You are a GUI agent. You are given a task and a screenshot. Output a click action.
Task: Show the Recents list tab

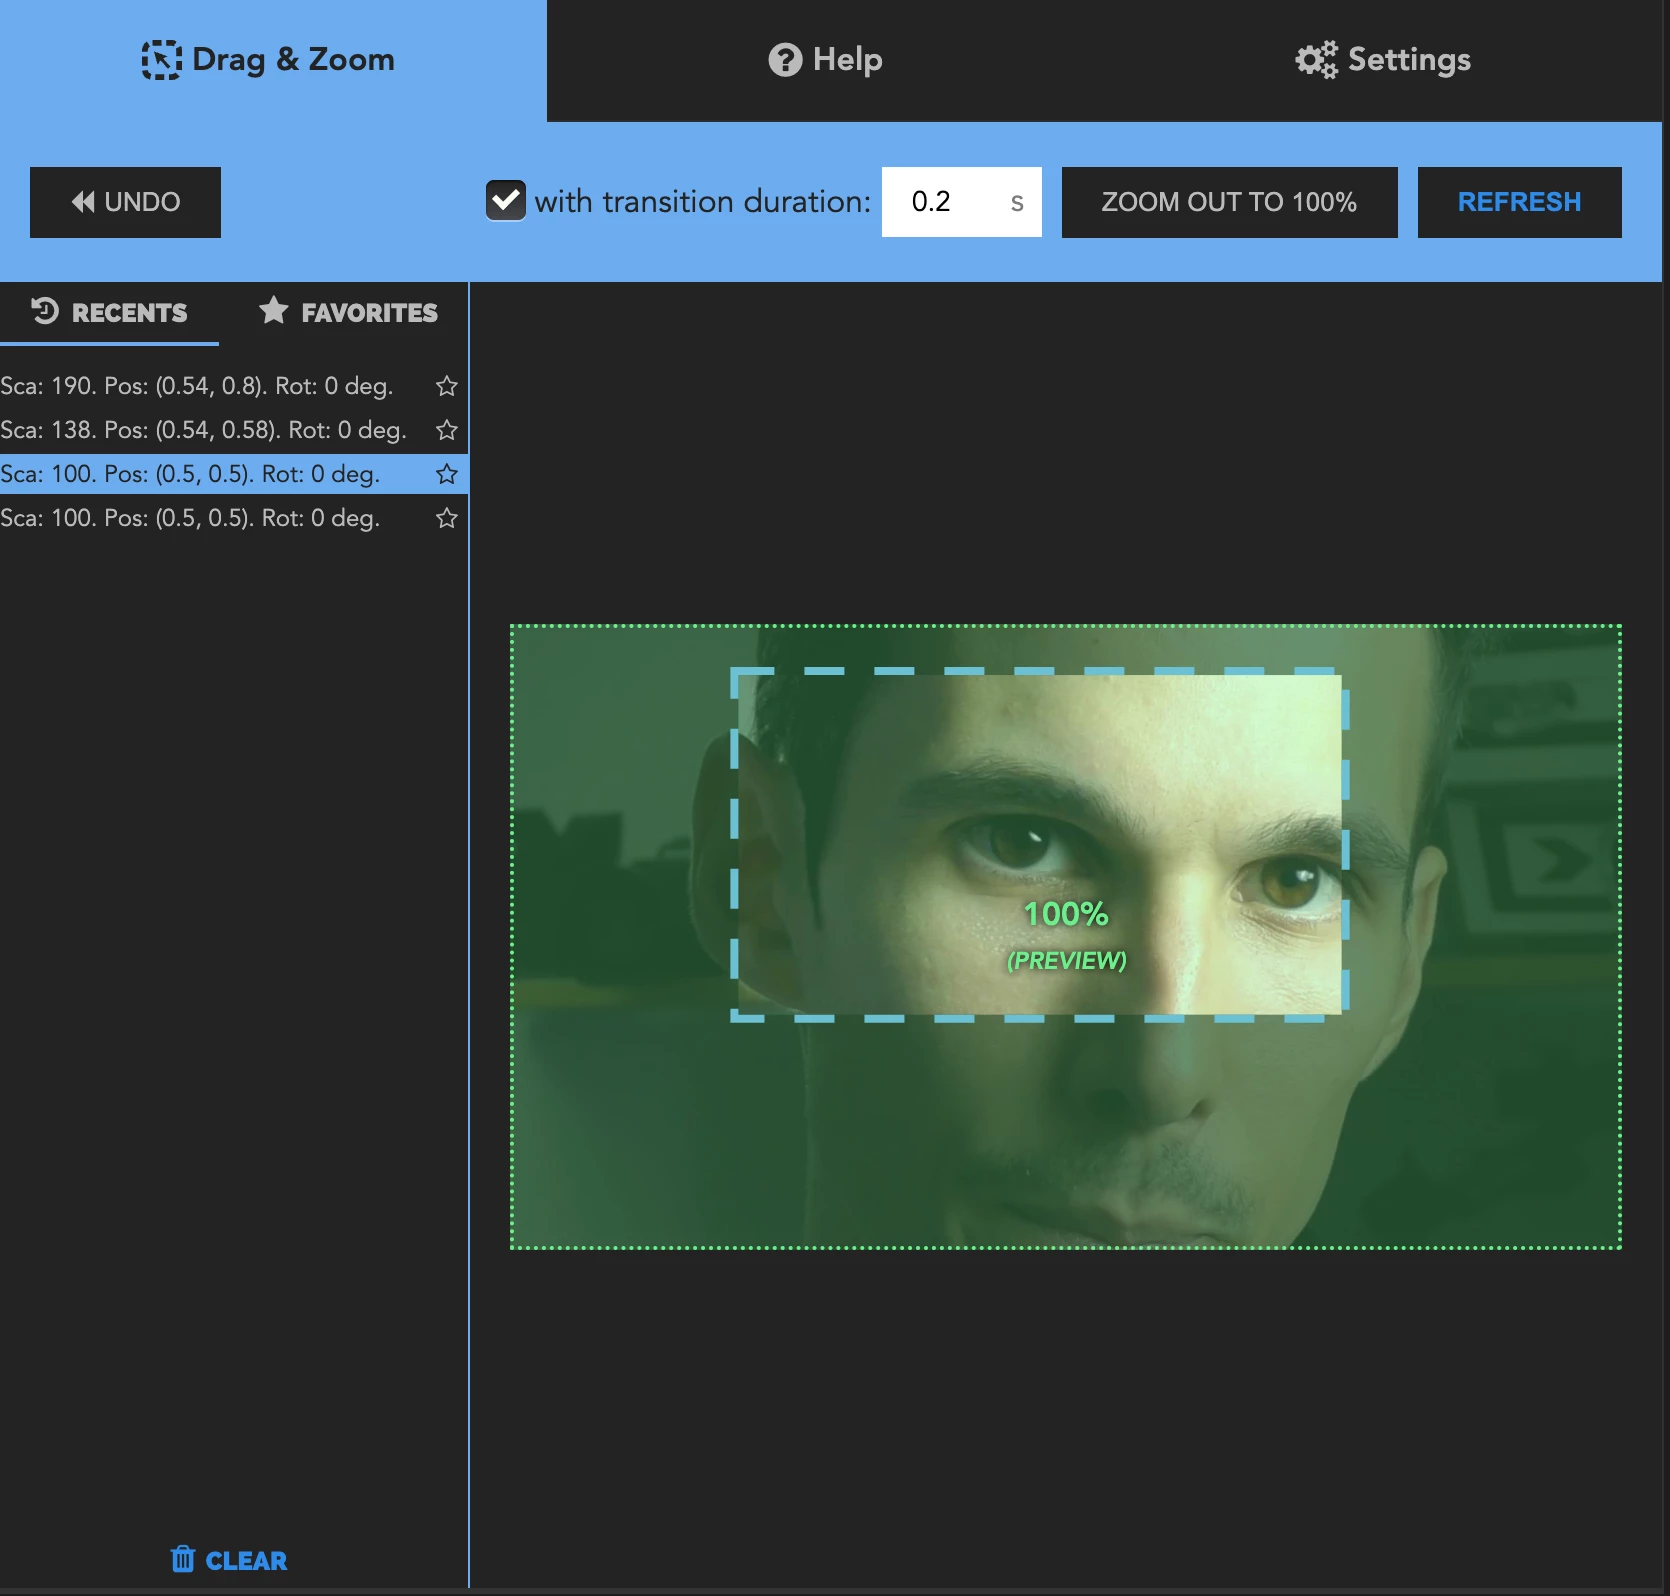109,313
